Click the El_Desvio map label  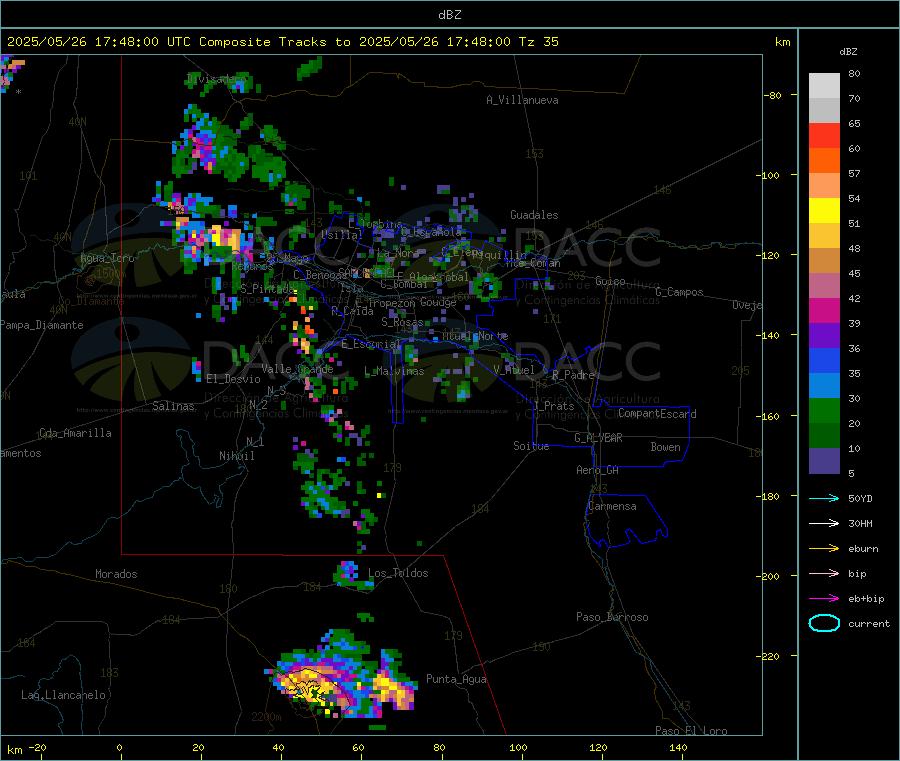pos(234,379)
